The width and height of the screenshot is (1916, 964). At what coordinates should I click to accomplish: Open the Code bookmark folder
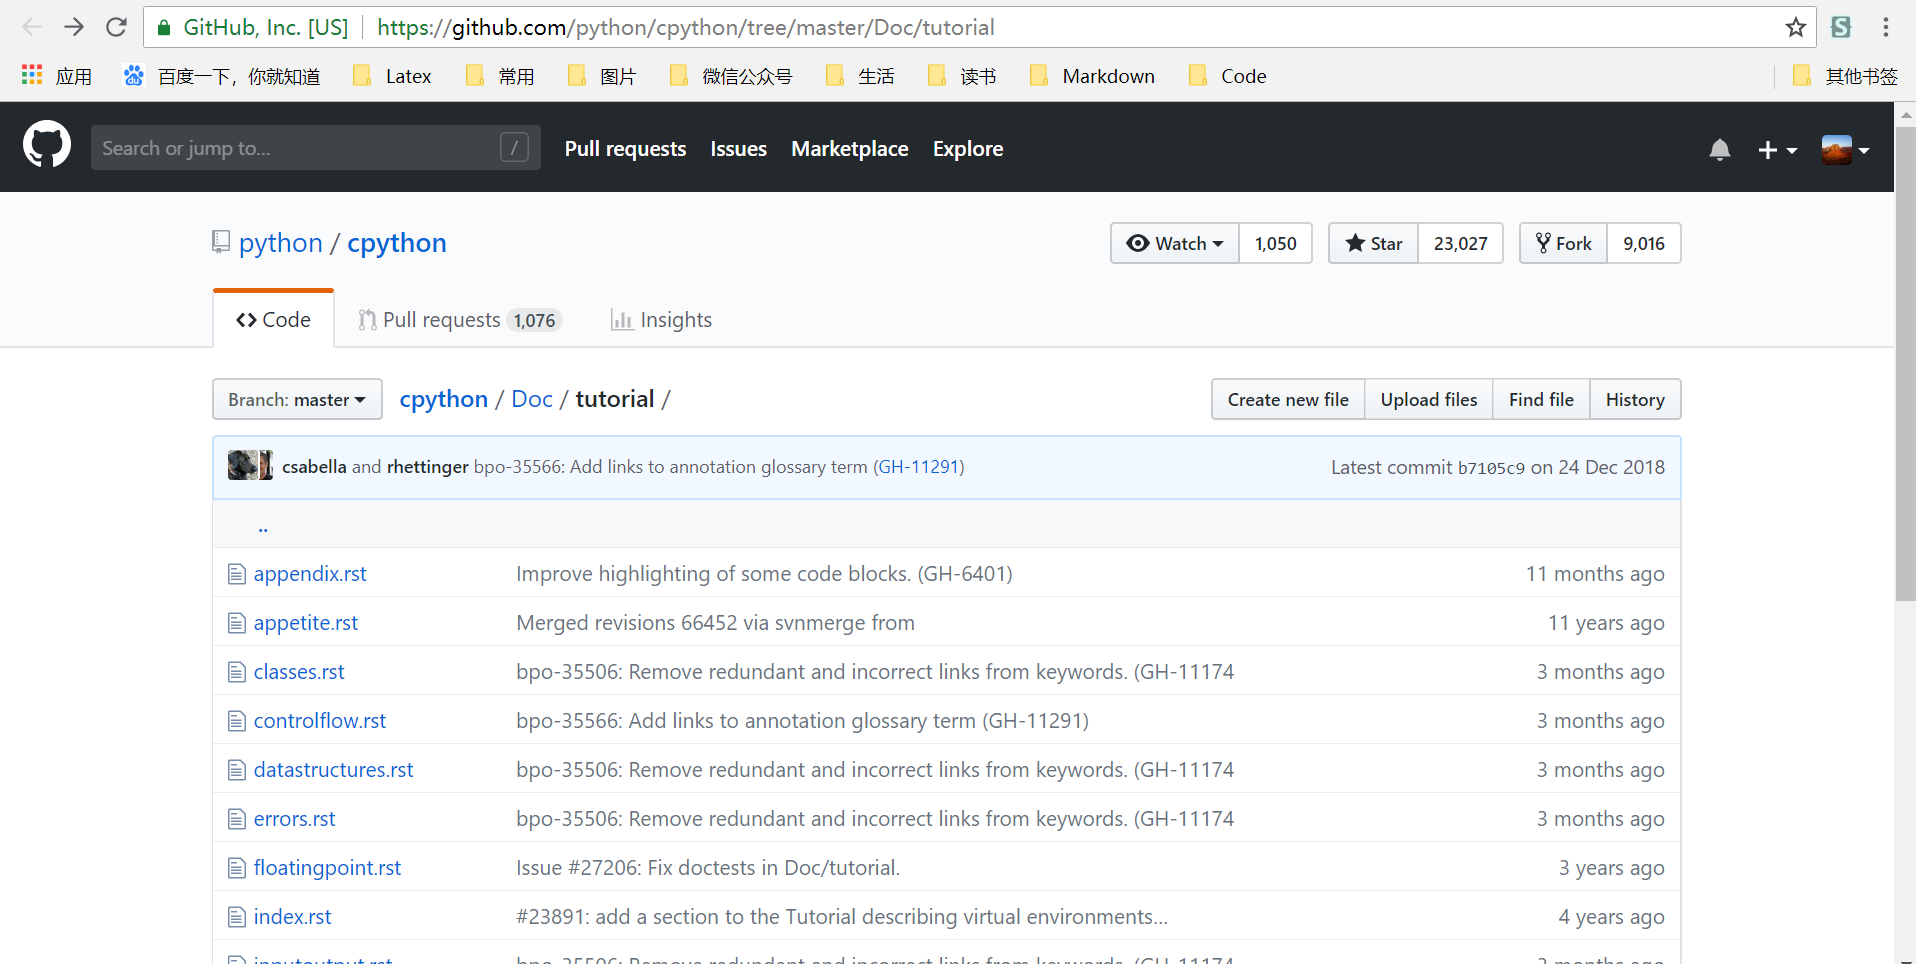tap(1227, 76)
